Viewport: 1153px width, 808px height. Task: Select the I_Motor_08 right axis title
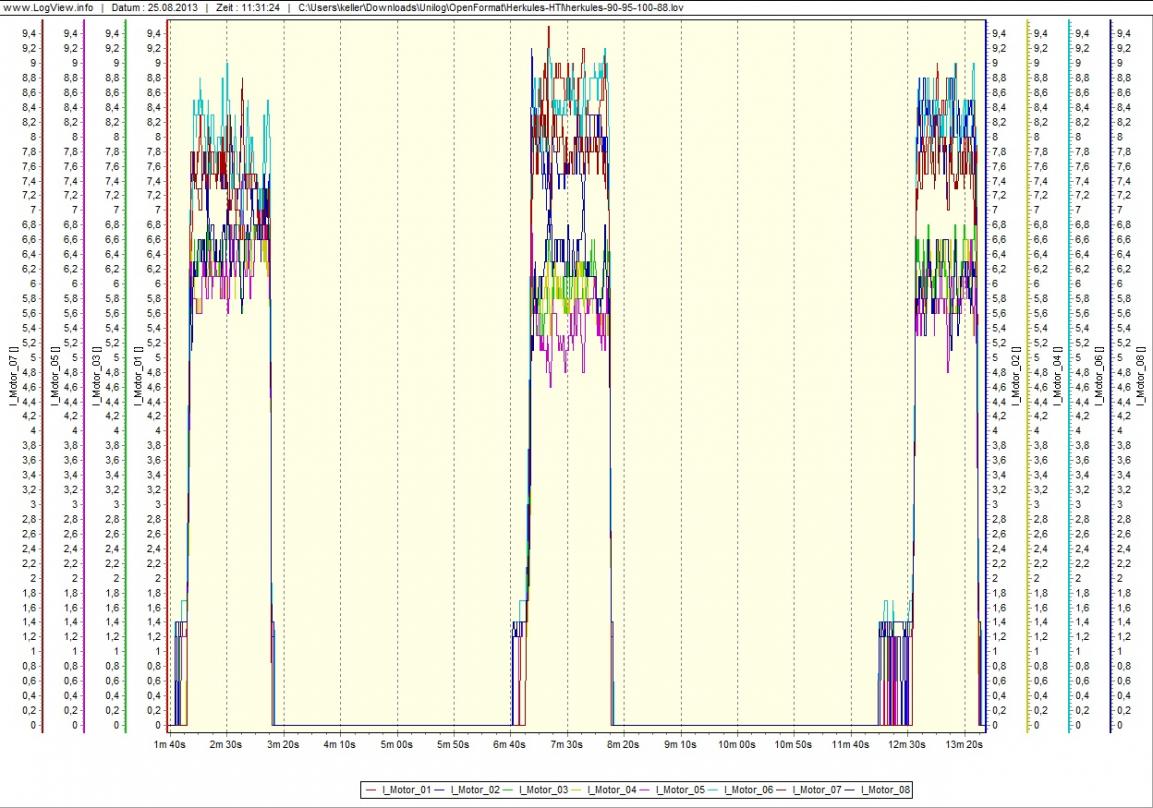click(x=1140, y=378)
